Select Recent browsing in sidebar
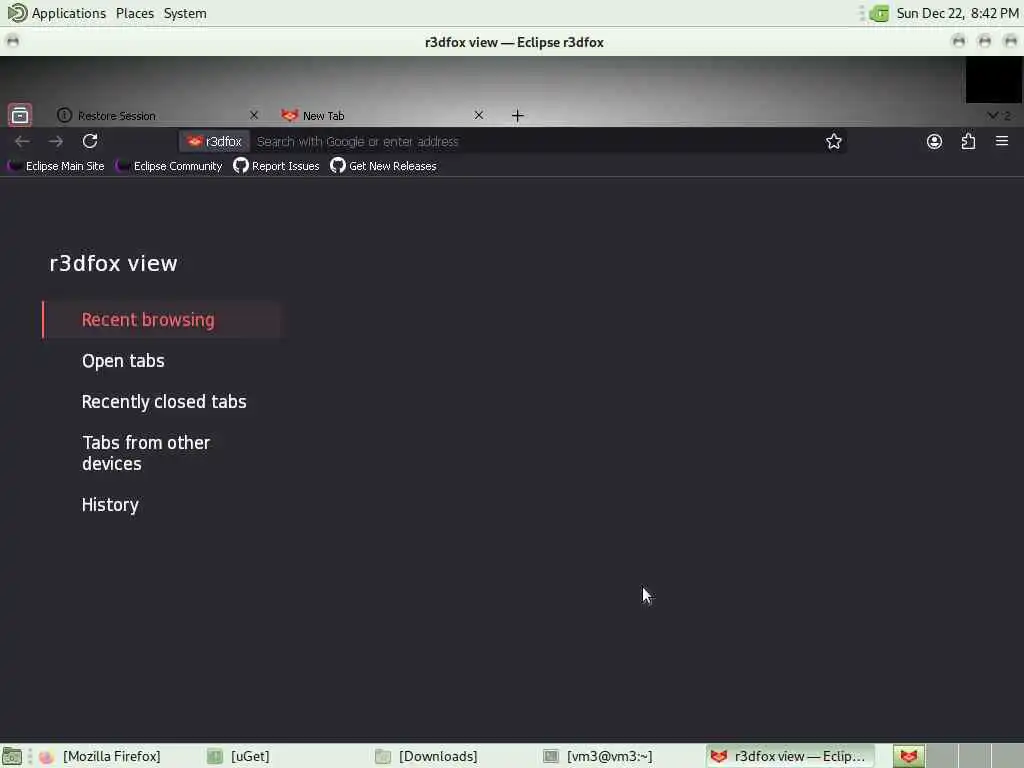This screenshot has height=768, width=1024. pos(162,320)
